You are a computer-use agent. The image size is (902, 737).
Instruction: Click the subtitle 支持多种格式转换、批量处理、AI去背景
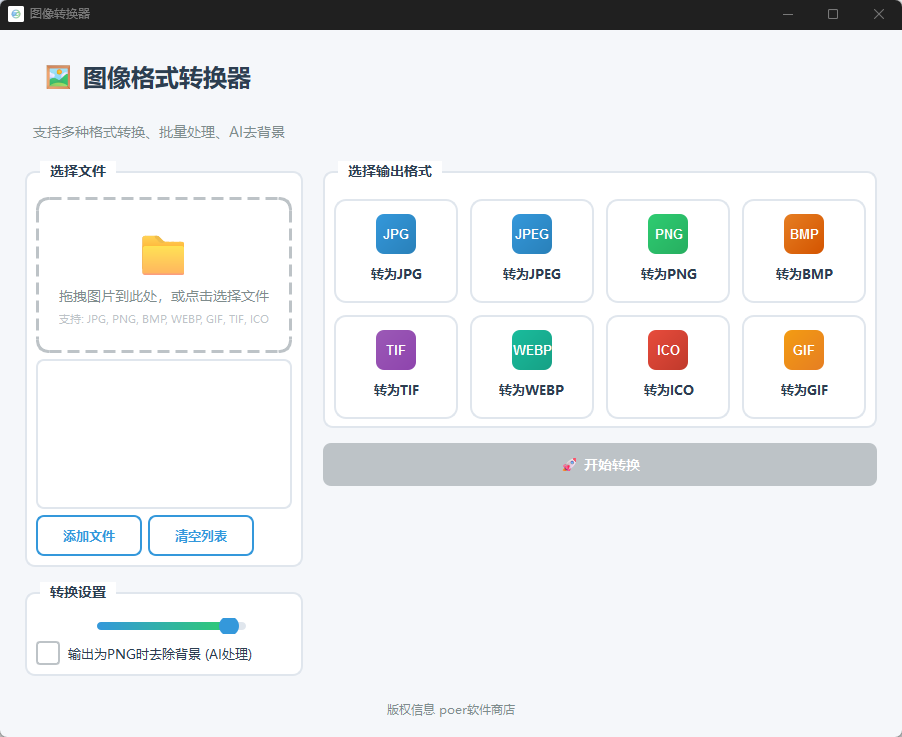[x=159, y=132]
